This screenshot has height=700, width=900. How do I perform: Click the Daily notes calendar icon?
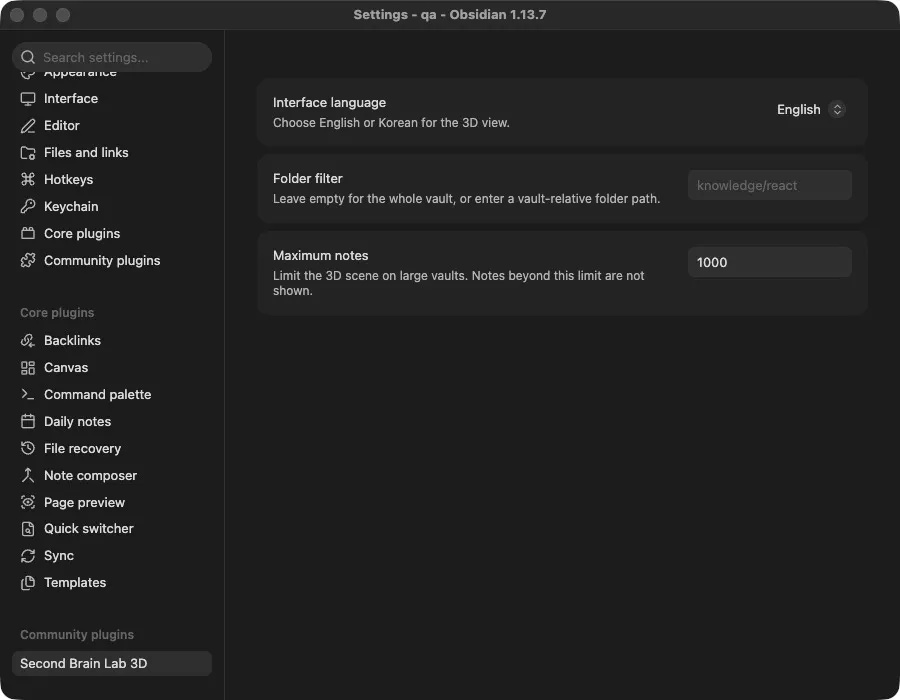coord(28,422)
